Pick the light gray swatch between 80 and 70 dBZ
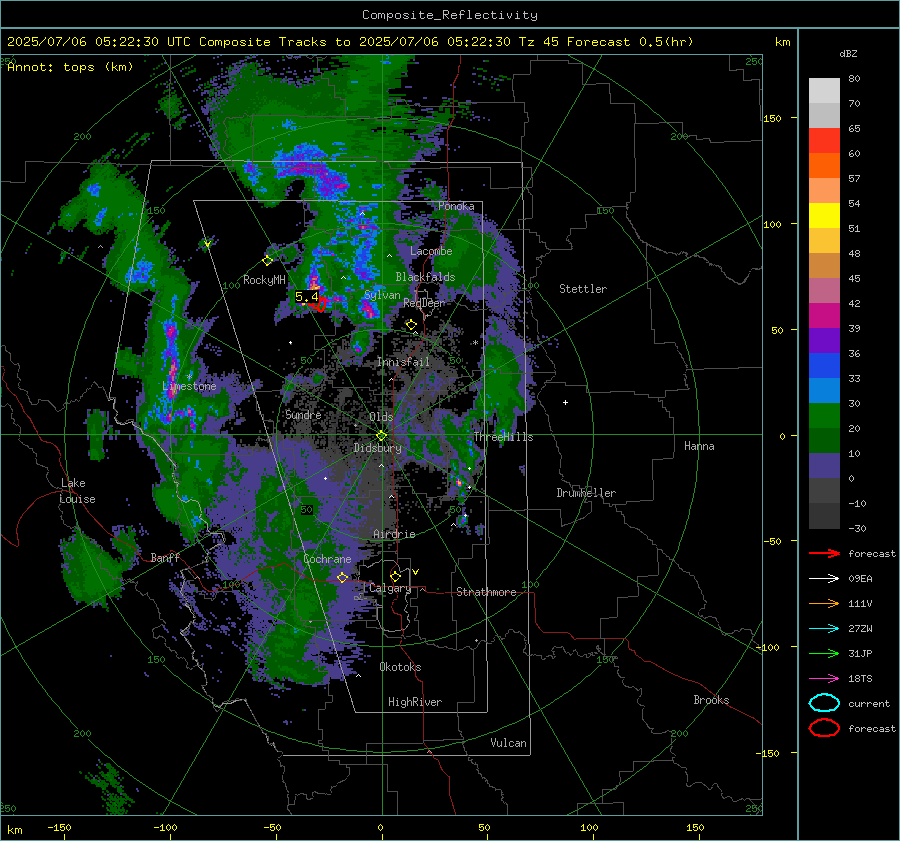900x841 pixels. 824,91
